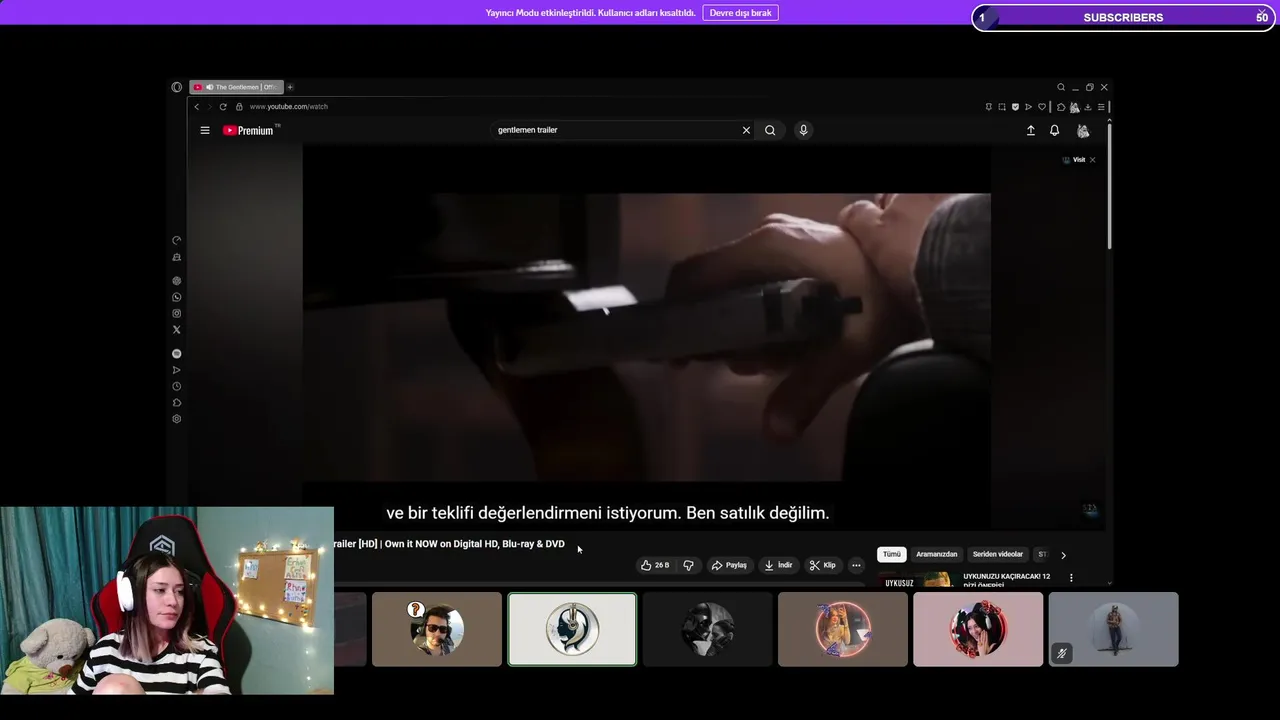Screen dimensions: 1280x720
Task: Open the sidebar Flow arrow icon
Action: click(x=177, y=370)
